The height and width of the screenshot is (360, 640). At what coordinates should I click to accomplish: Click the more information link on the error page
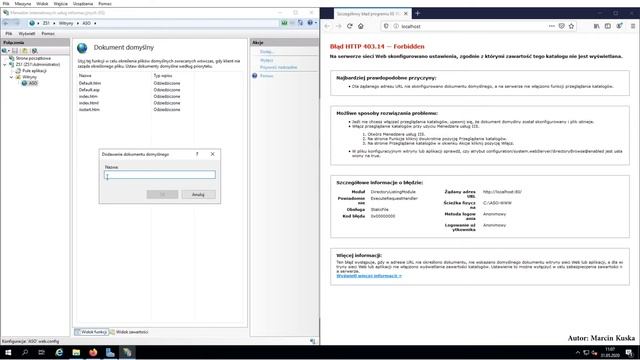tap(369, 276)
